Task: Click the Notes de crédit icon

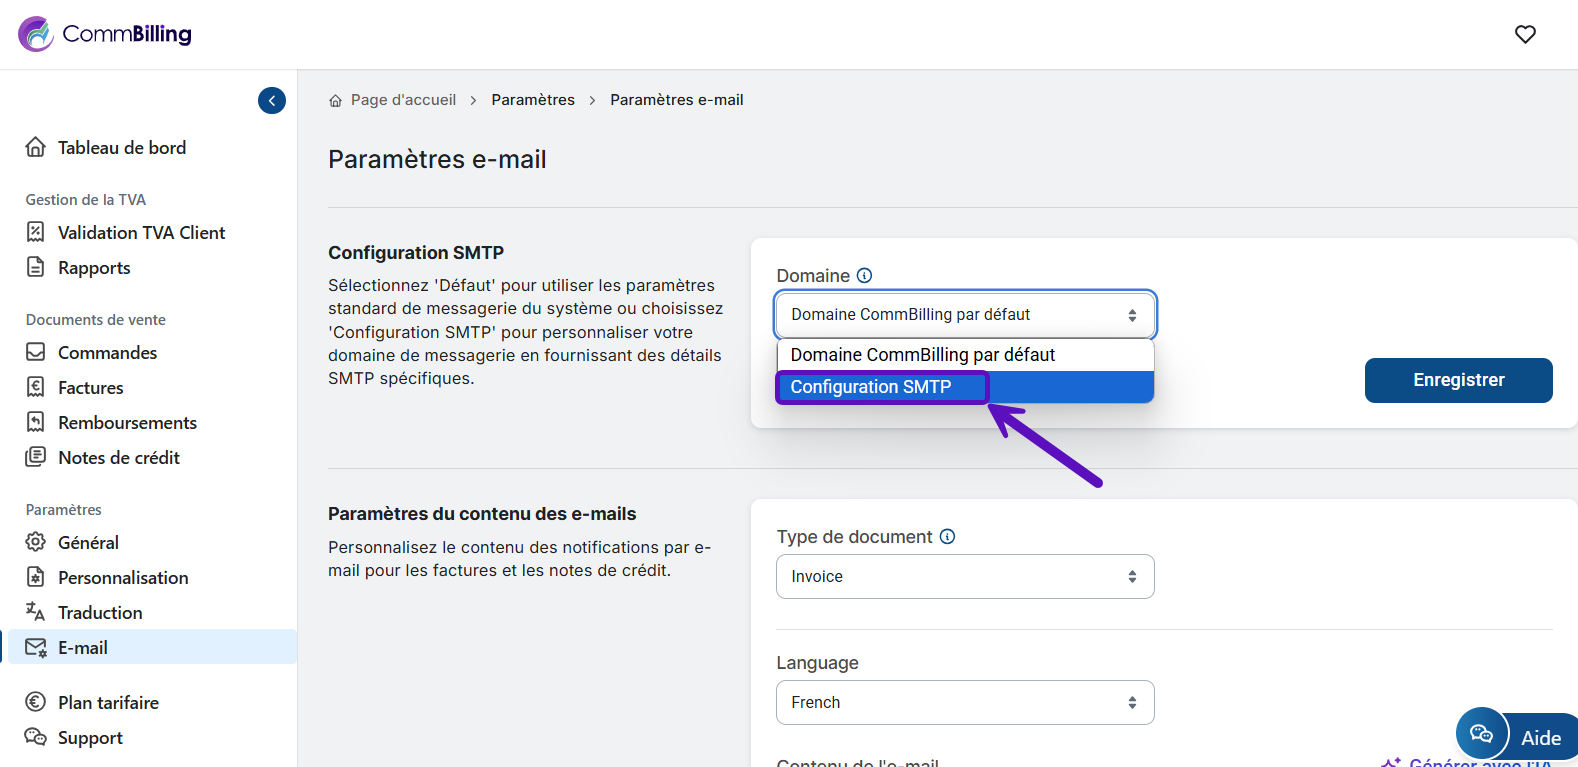Action: click(x=36, y=457)
